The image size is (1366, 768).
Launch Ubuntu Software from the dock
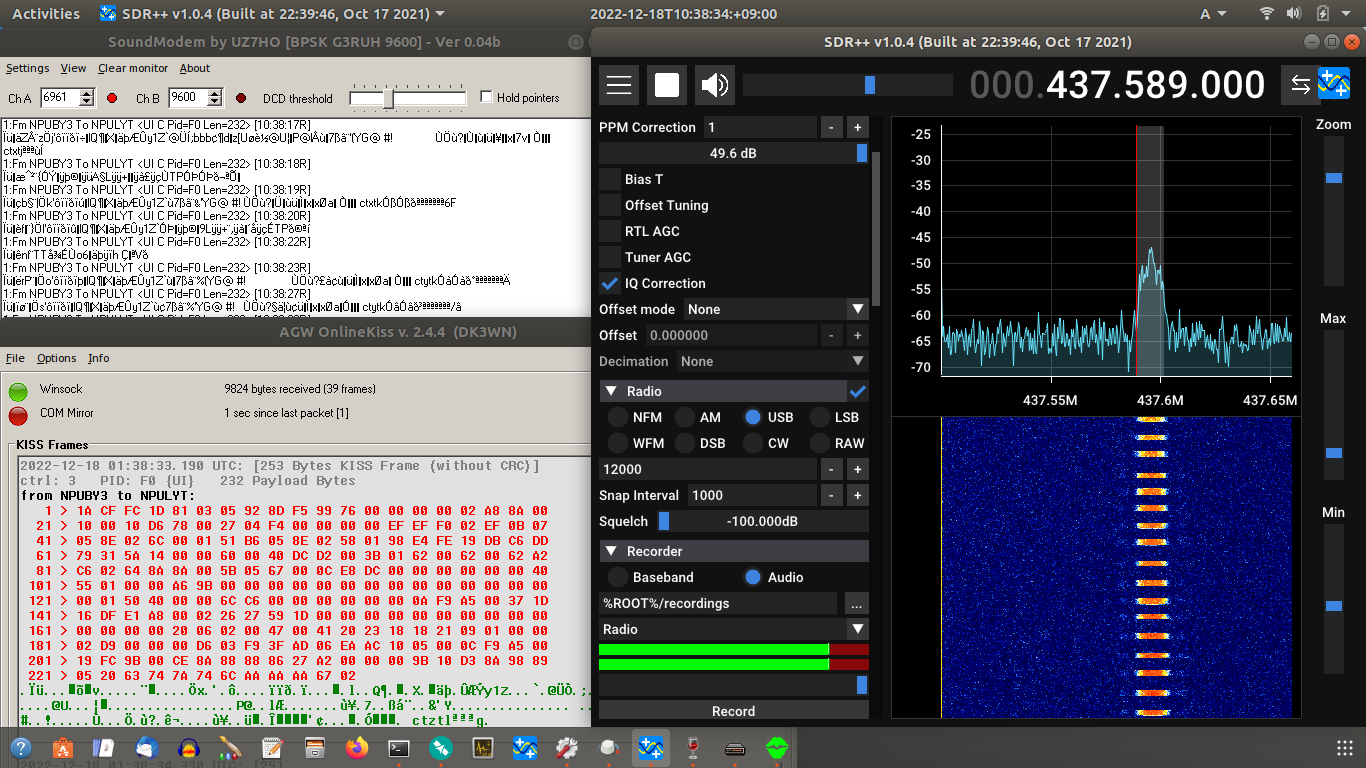[62, 748]
